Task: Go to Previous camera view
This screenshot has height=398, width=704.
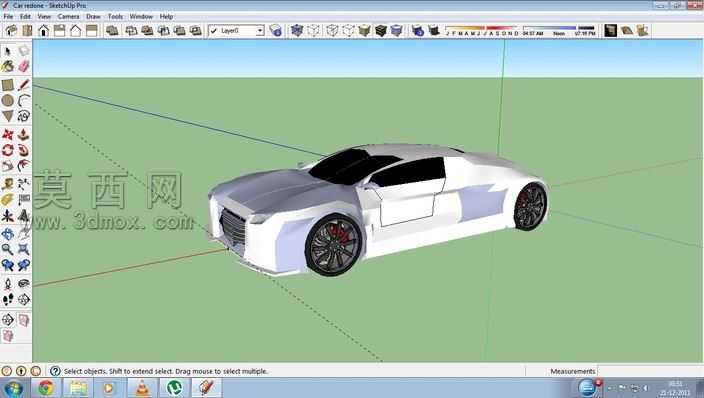Action: pyautogui.click(x=8, y=265)
